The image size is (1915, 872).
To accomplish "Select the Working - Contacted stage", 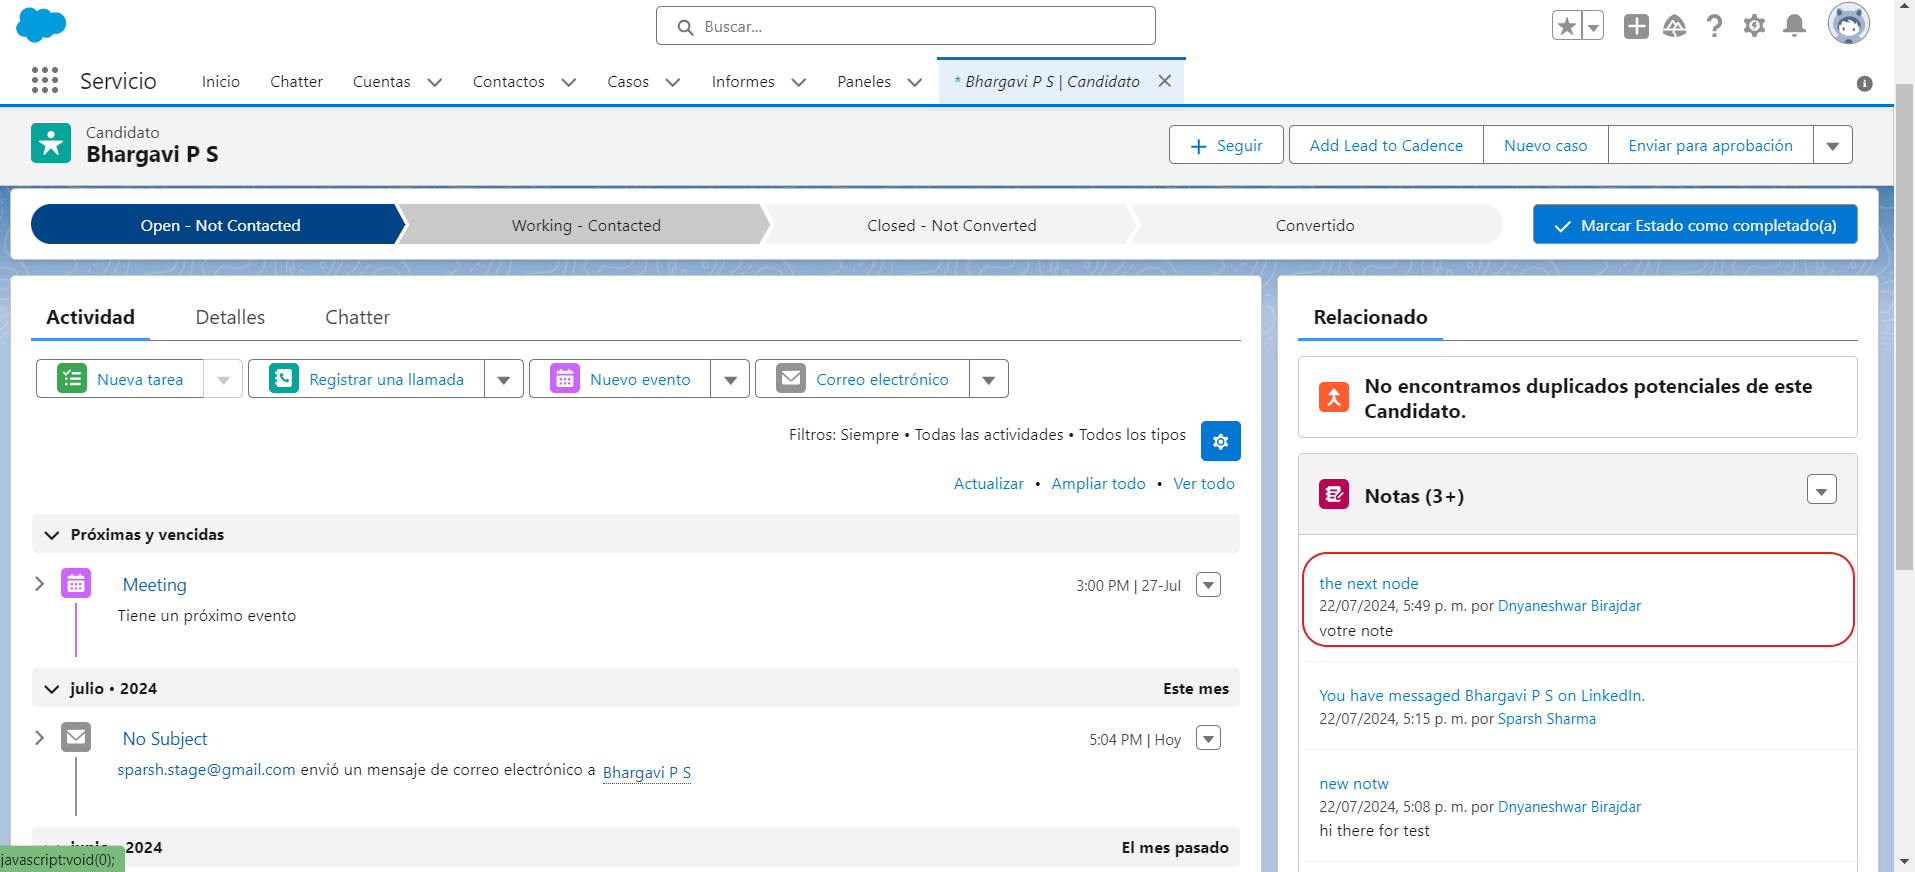I will pos(586,225).
